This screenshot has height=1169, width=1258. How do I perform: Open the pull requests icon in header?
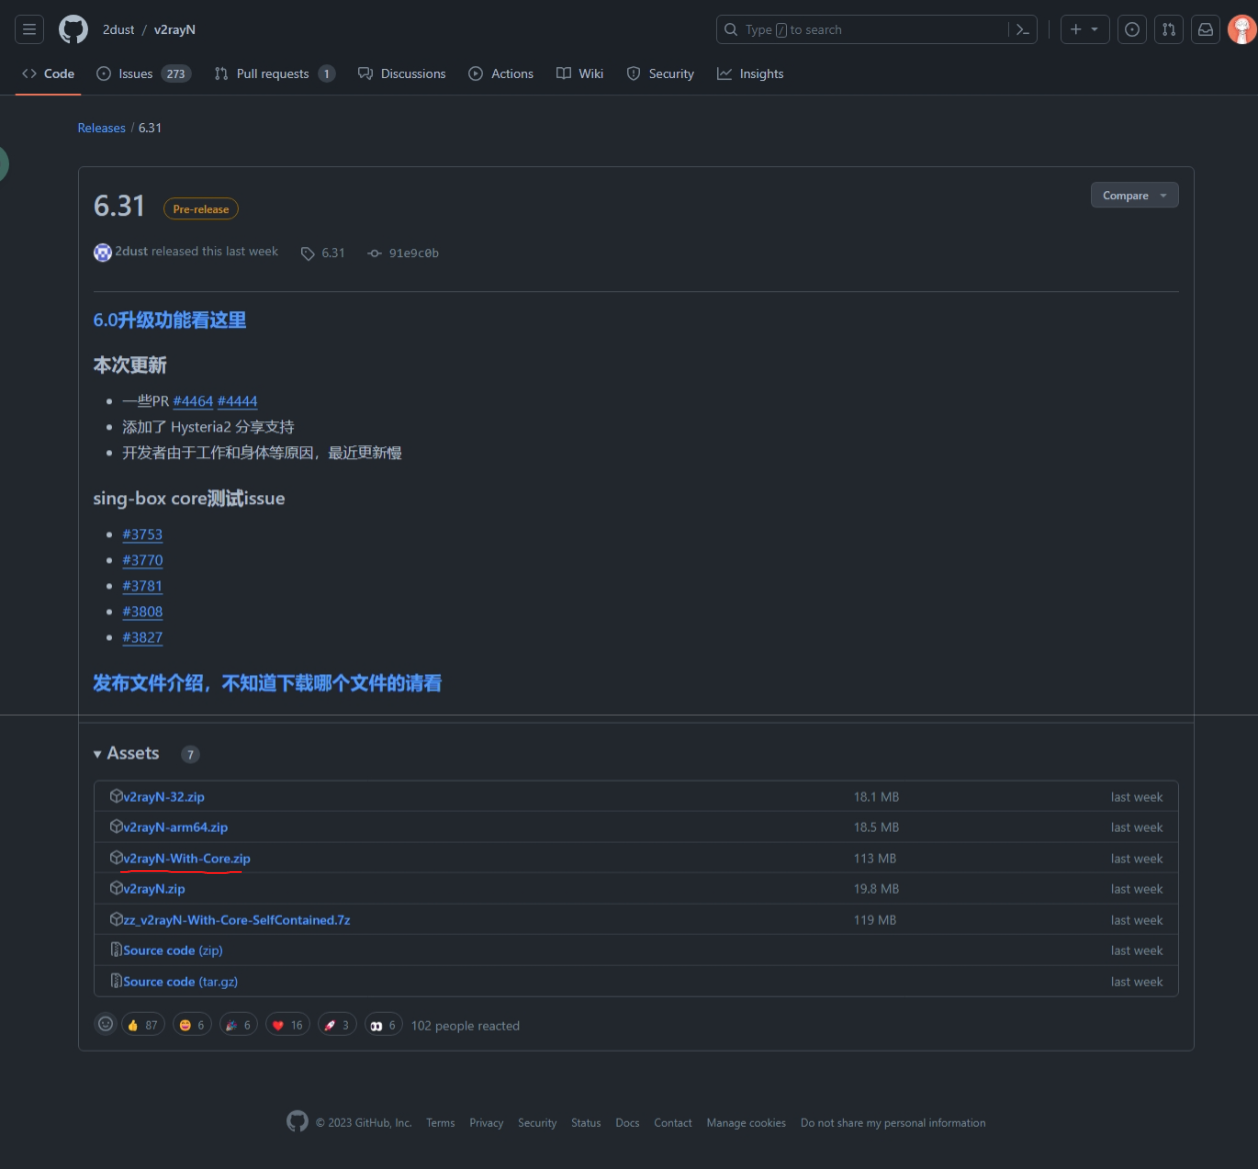pyautogui.click(x=1169, y=30)
